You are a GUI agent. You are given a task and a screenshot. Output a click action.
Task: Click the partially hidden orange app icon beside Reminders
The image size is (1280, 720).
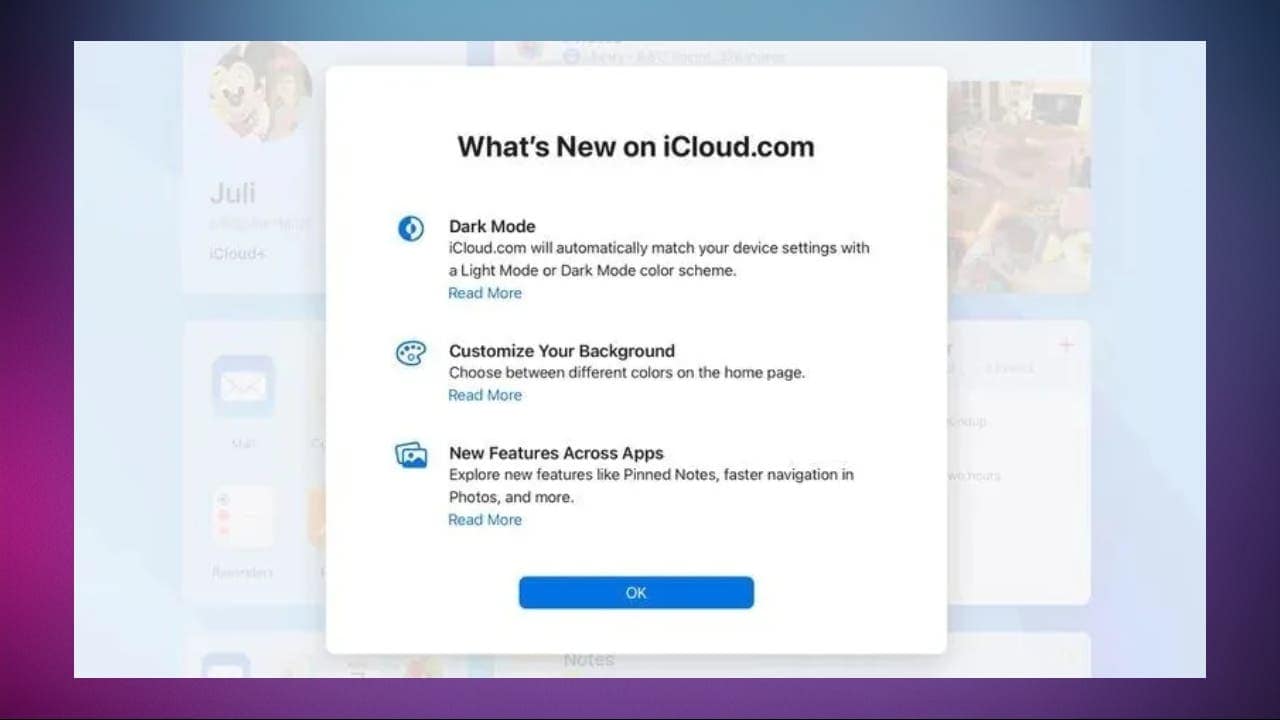(317, 517)
